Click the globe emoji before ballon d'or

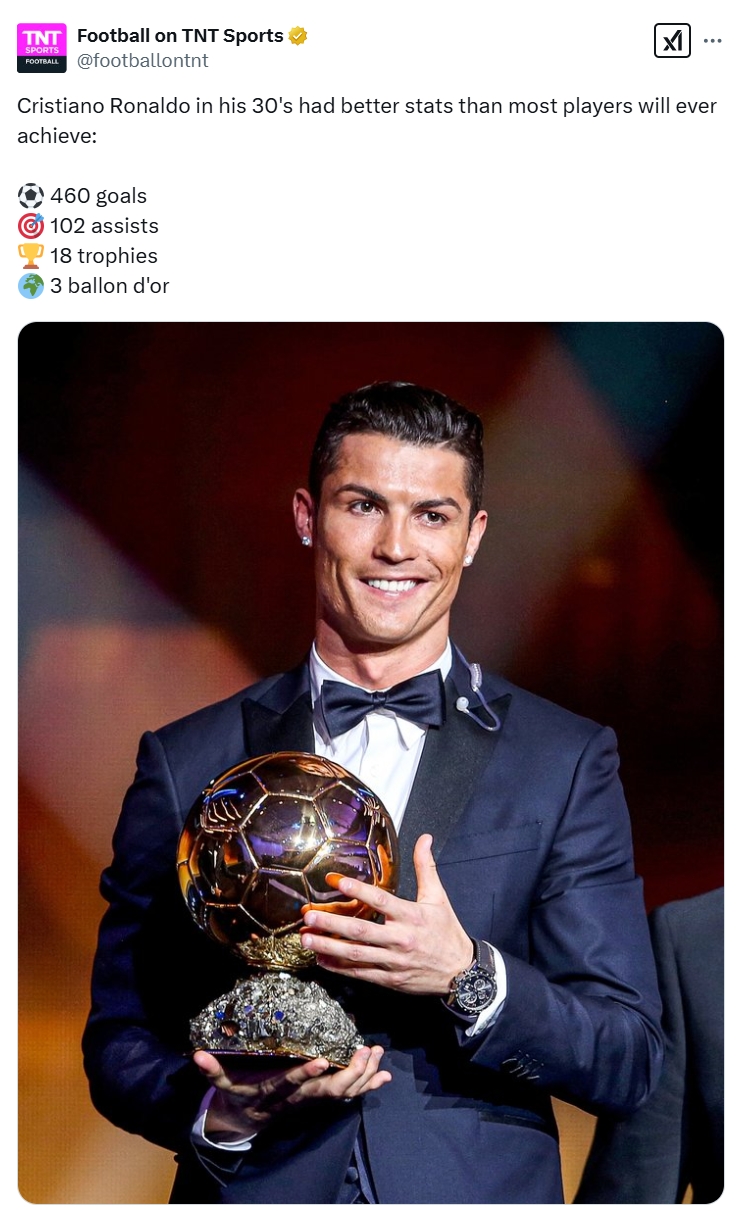pyautogui.click(x=31, y=286)
